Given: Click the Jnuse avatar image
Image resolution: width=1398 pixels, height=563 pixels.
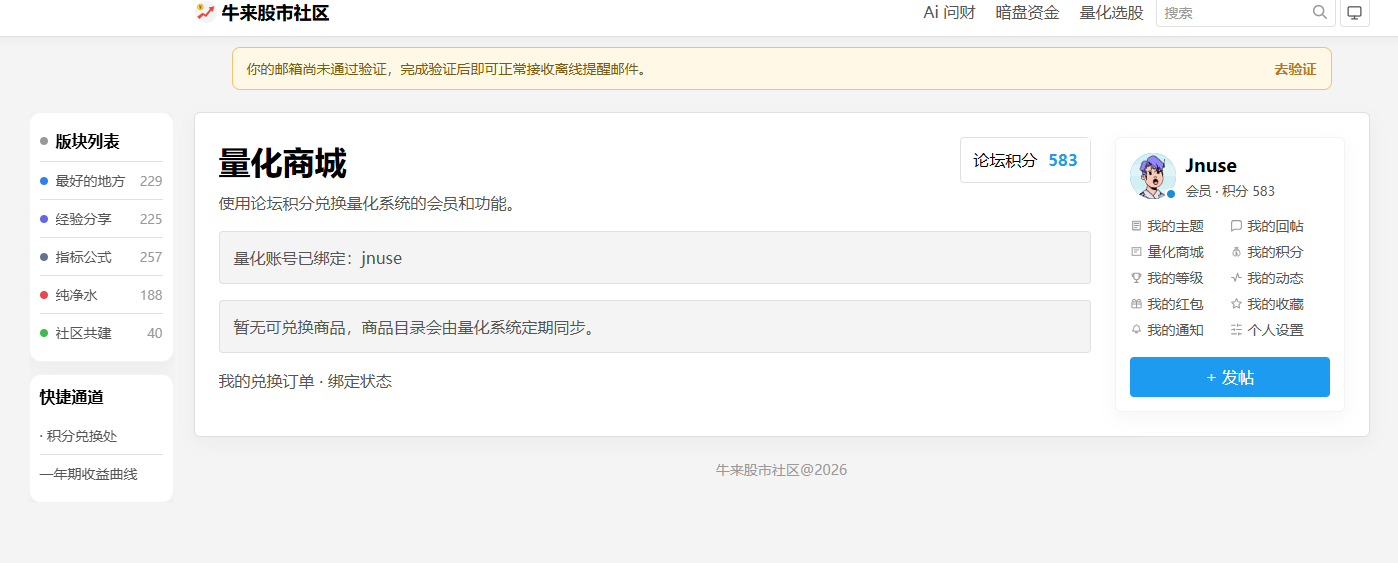Looking at the screenshot, I should tap(1153, 176).
